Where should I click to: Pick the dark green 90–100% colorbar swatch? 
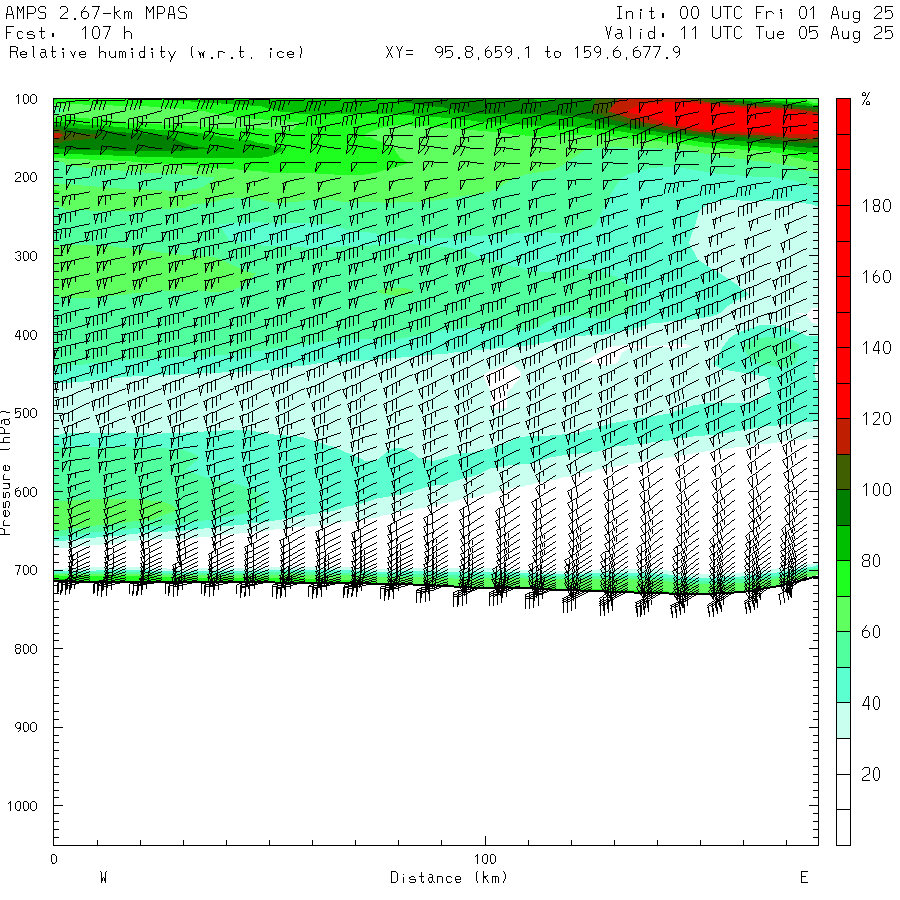(843, 508)
